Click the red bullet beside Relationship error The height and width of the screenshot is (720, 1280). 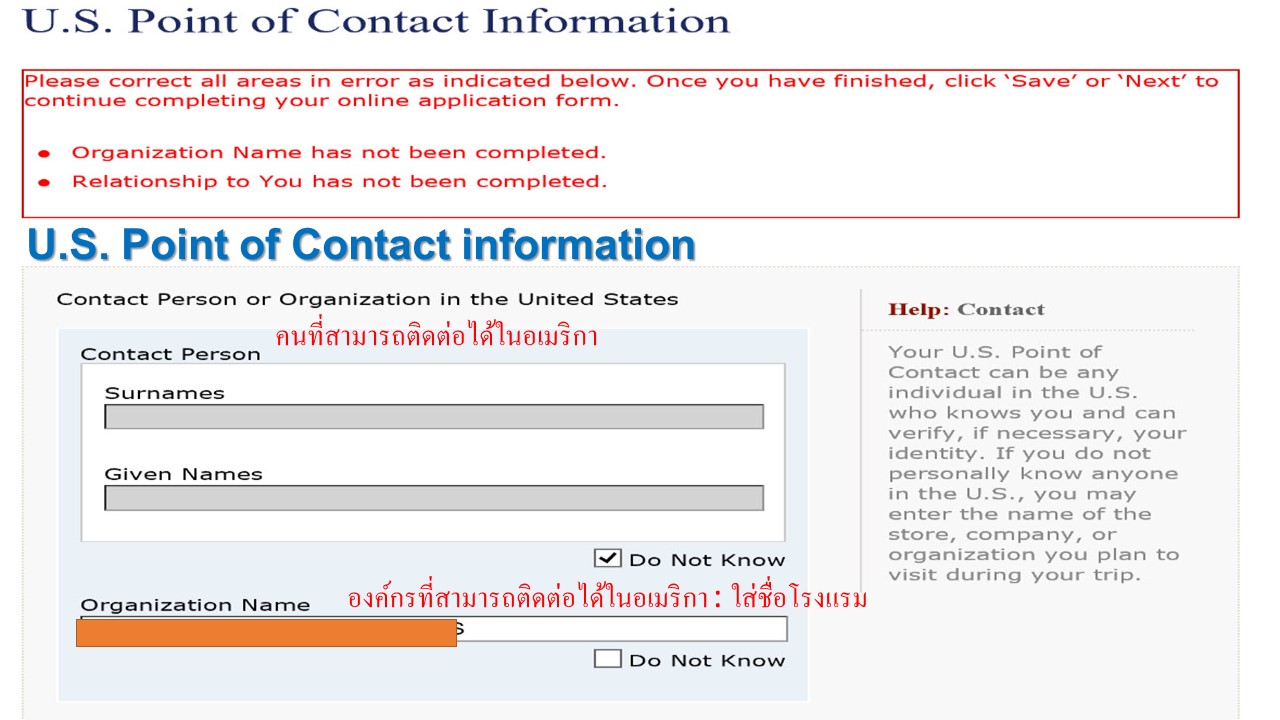pos(44,182)
